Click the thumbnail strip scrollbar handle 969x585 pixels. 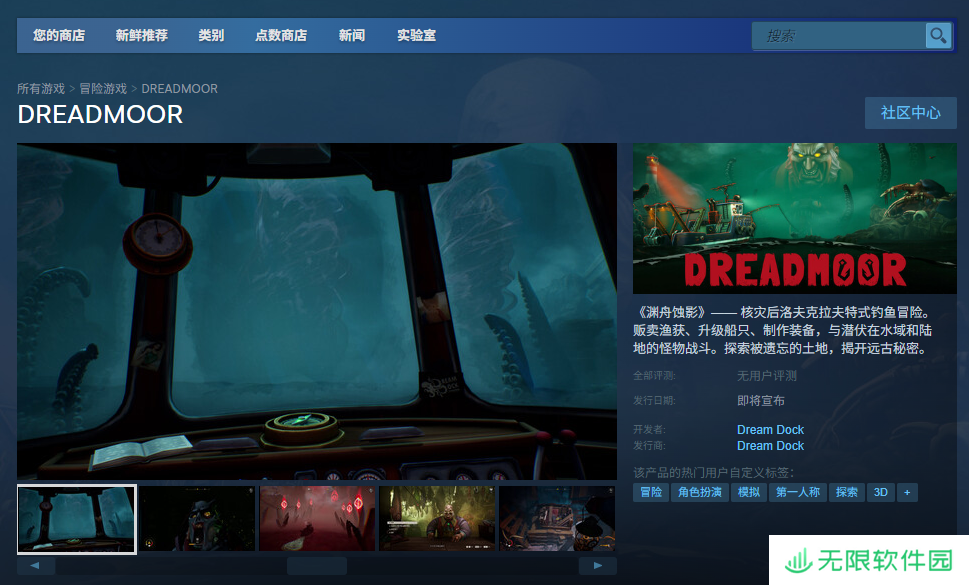tap(317, 565)
